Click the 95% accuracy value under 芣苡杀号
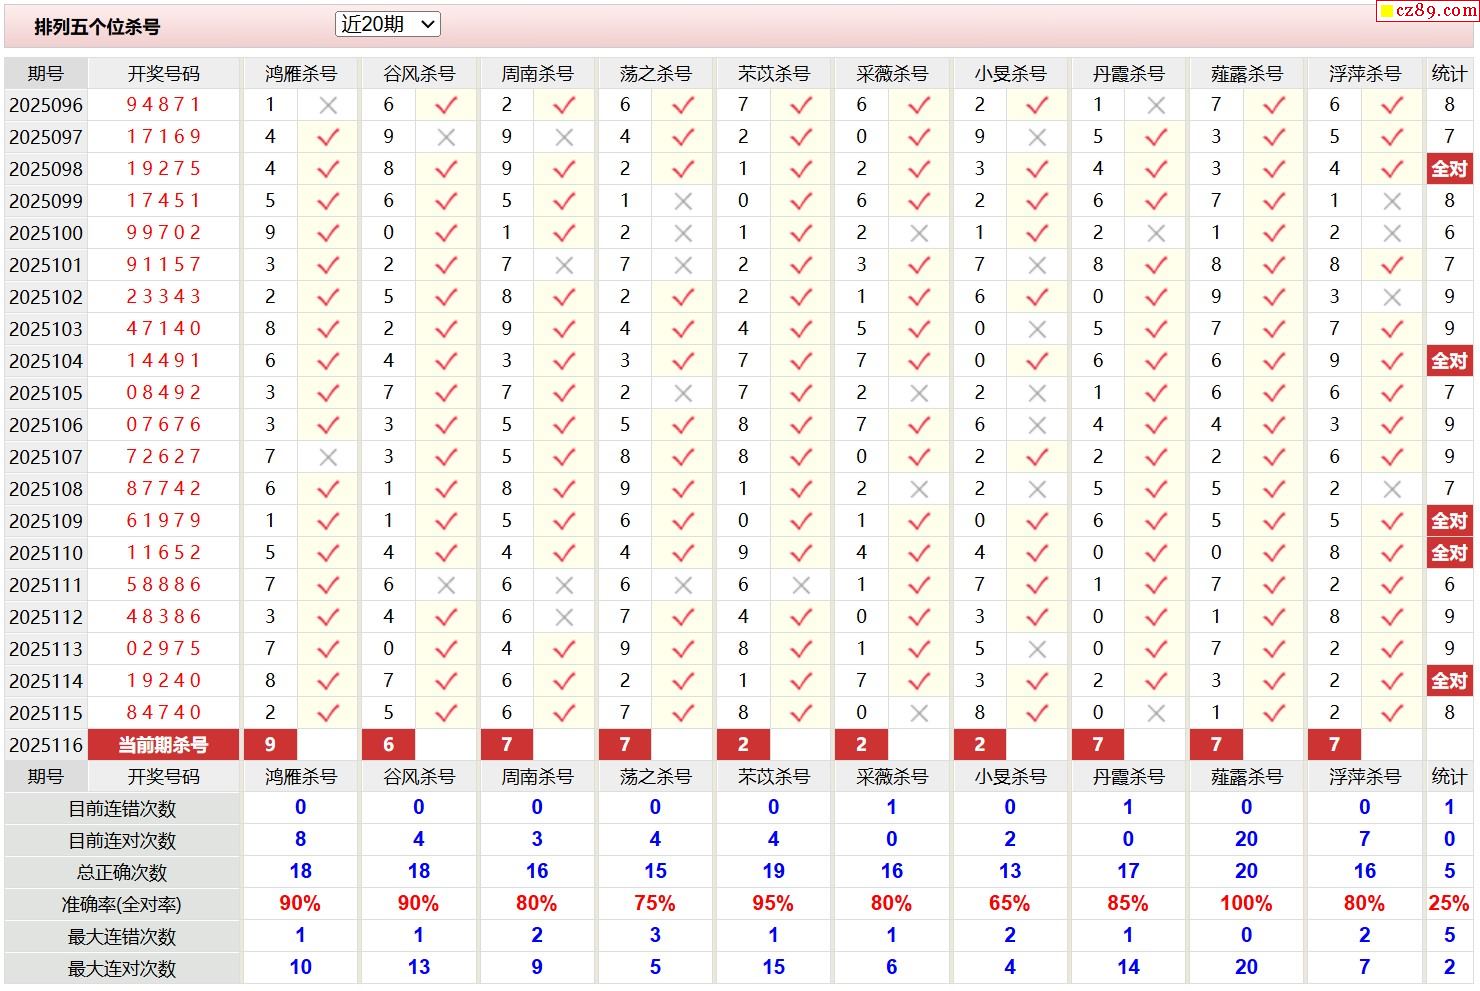1480x991 pixels. (773, 903)
